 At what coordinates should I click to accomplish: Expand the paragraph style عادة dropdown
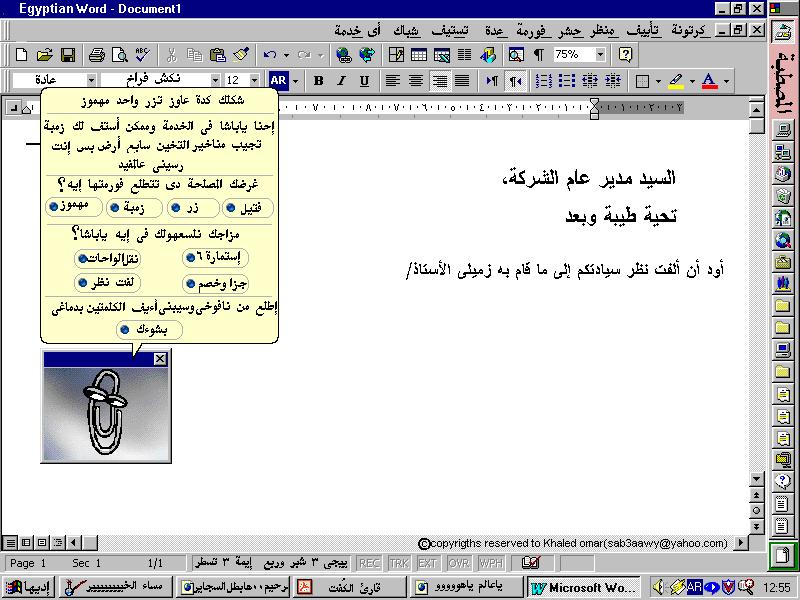point(91,80)
